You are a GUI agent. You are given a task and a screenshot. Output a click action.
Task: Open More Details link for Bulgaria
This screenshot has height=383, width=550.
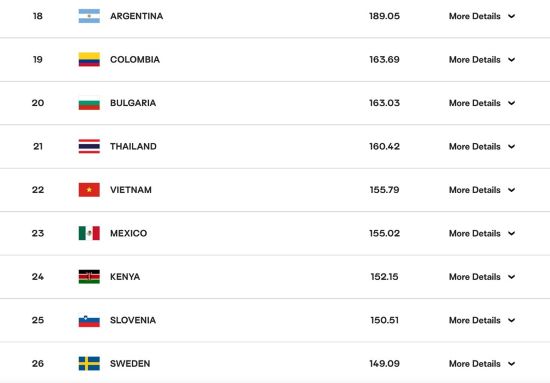click(475, 103)
